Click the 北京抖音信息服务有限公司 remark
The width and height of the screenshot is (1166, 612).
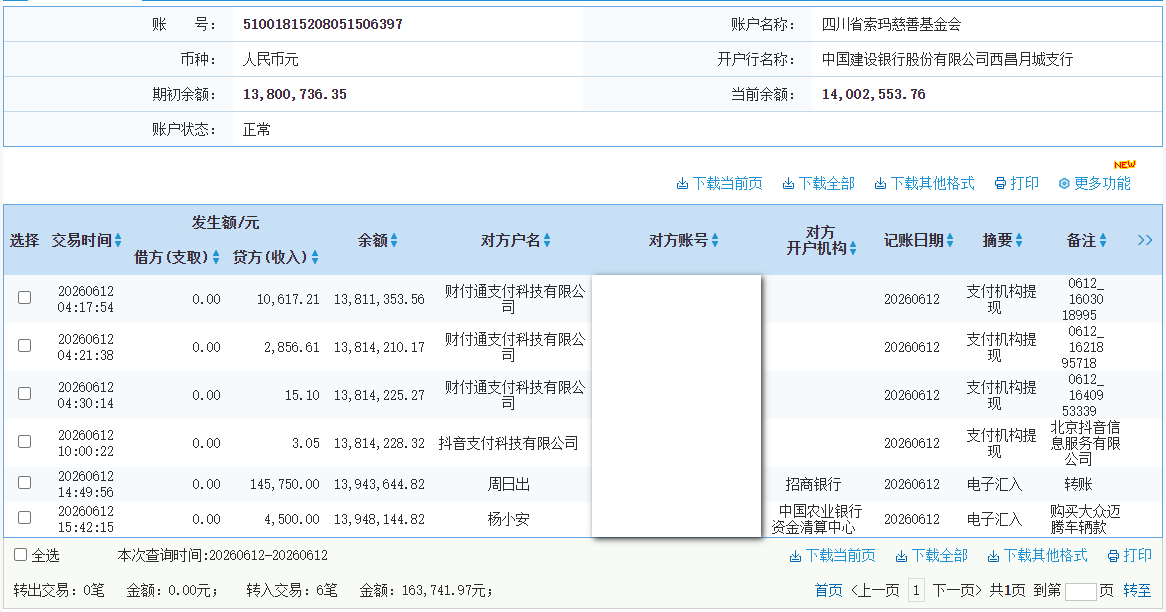pyautogui.click(x=1085, y=443)
